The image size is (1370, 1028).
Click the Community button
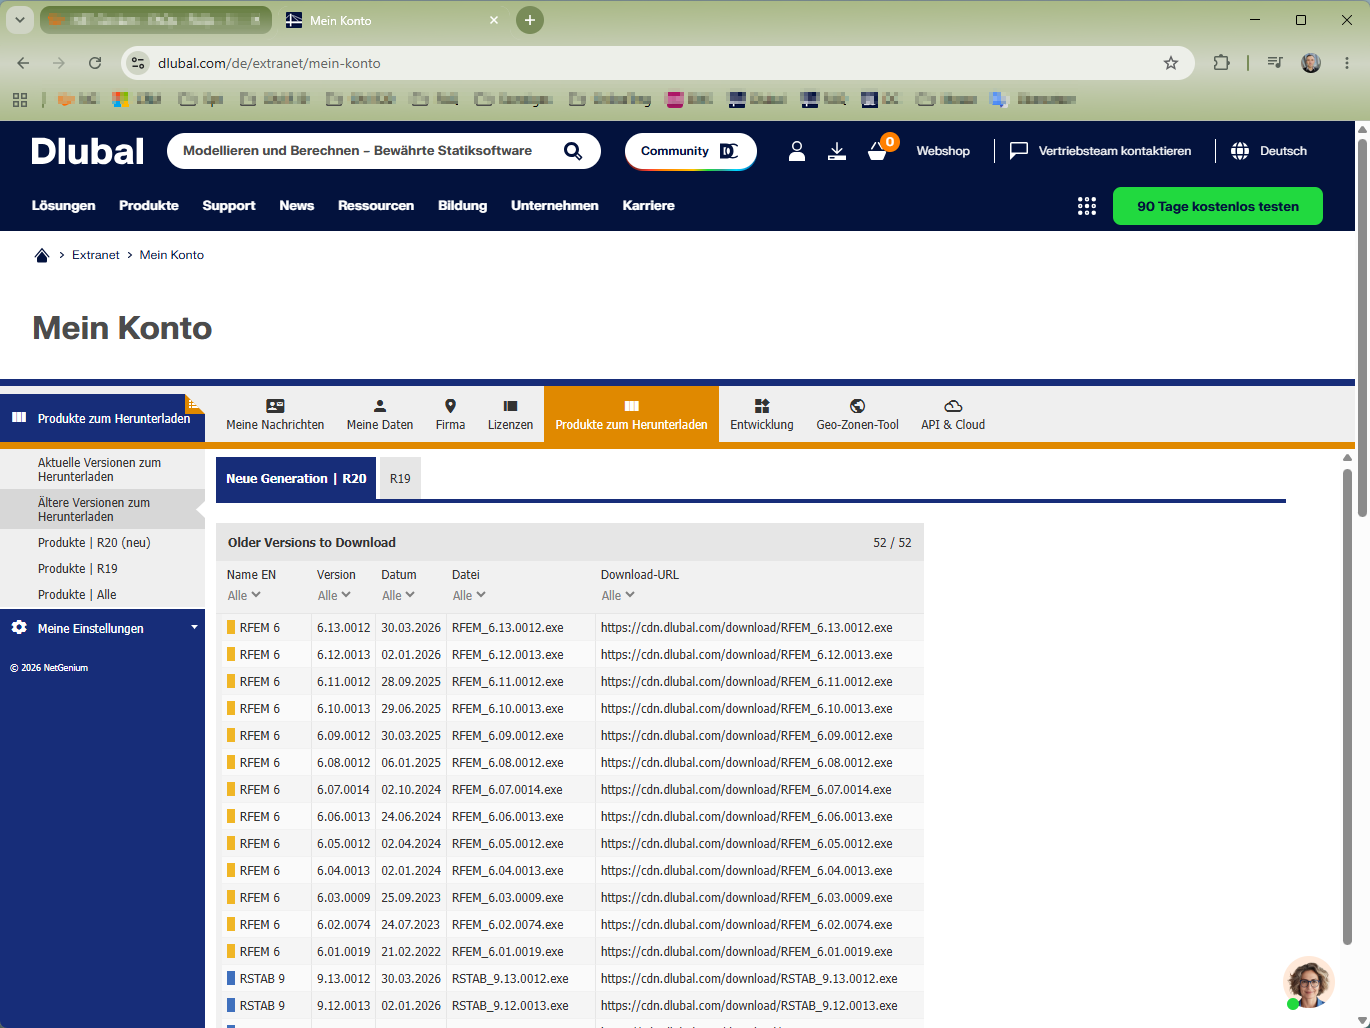(691, 151)
